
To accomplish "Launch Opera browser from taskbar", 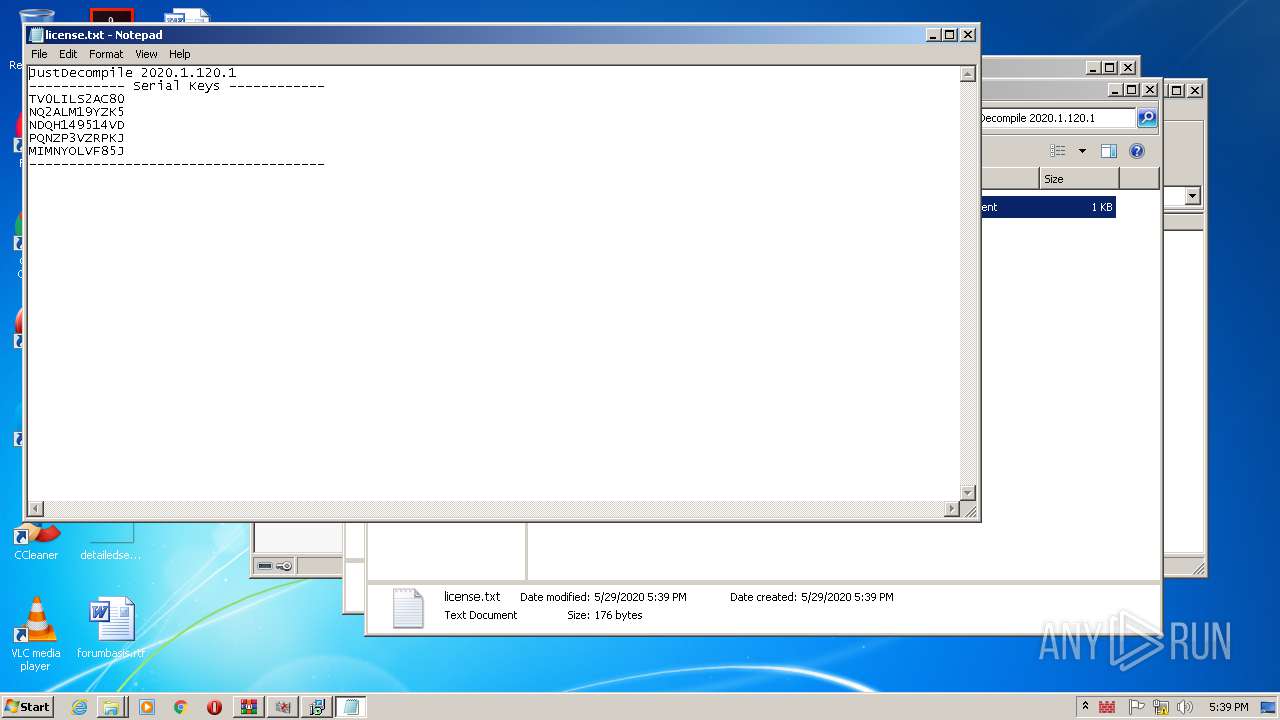I will (214, 707).
